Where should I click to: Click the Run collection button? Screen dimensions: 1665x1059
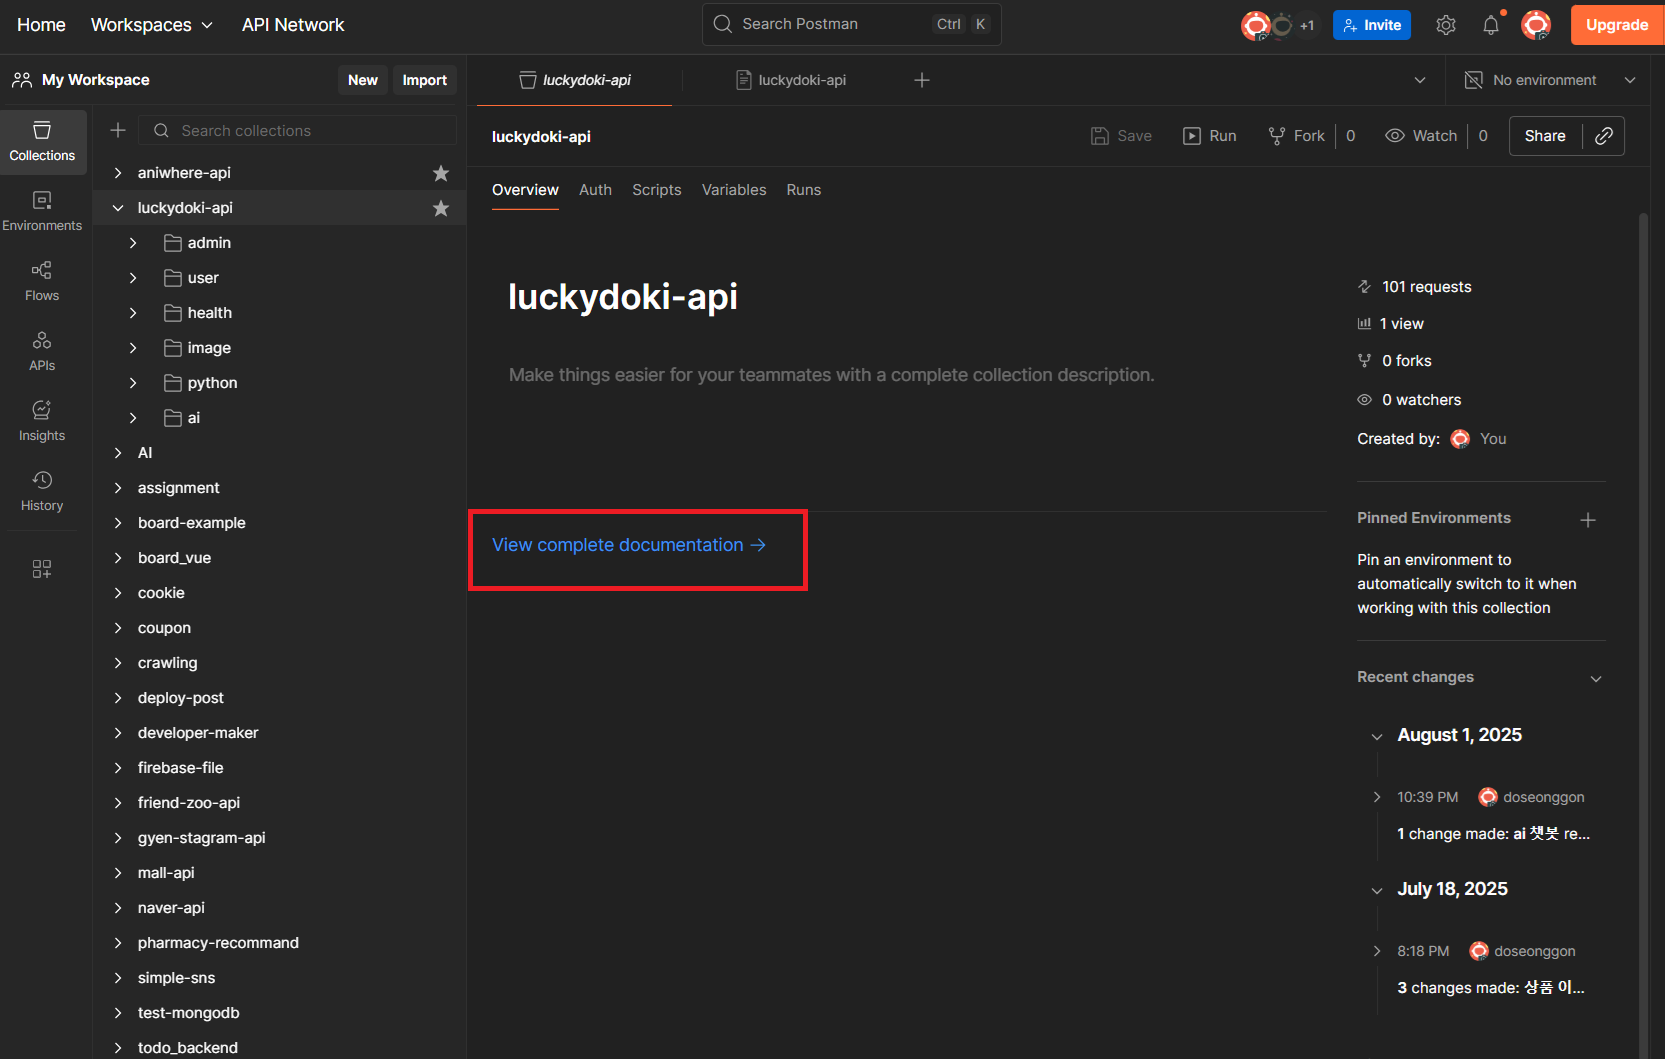(1210, 136)
